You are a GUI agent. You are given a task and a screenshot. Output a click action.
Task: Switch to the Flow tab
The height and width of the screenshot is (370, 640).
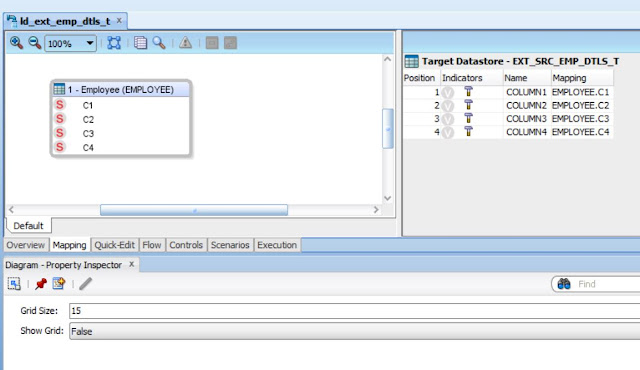point(152,245)
